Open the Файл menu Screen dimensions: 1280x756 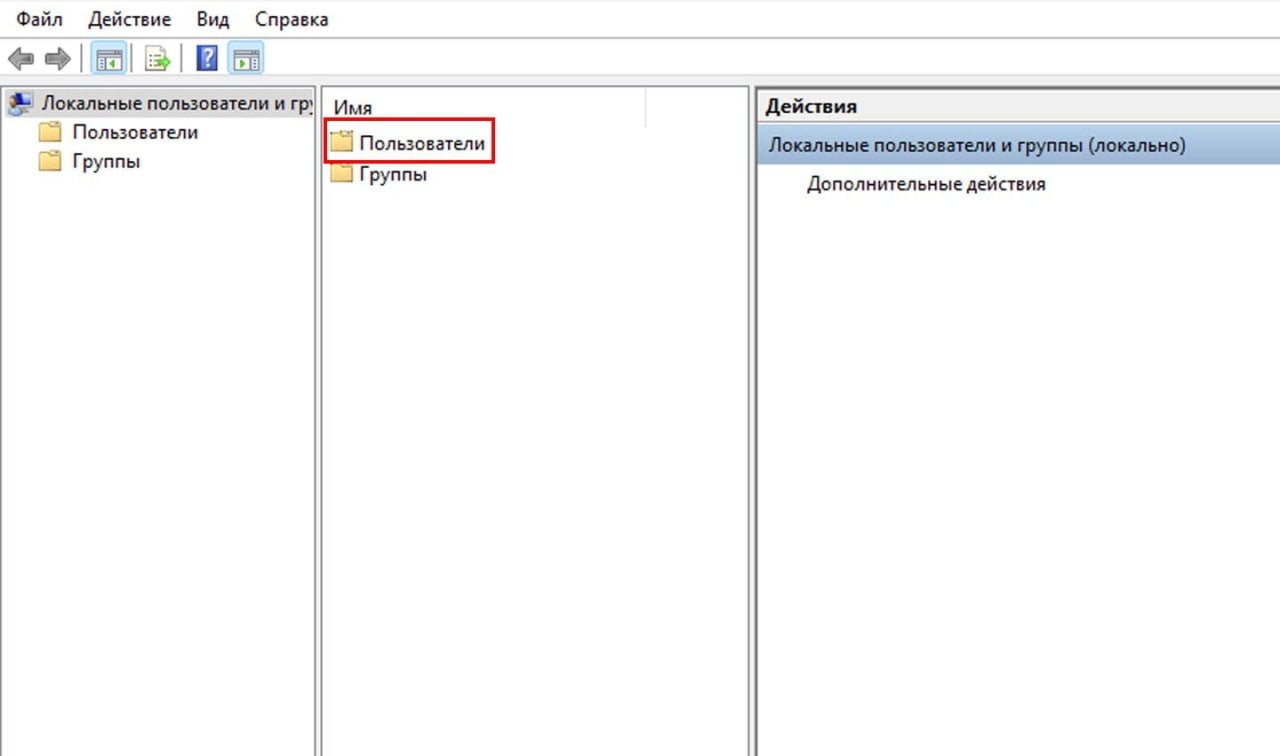point(39,19)
